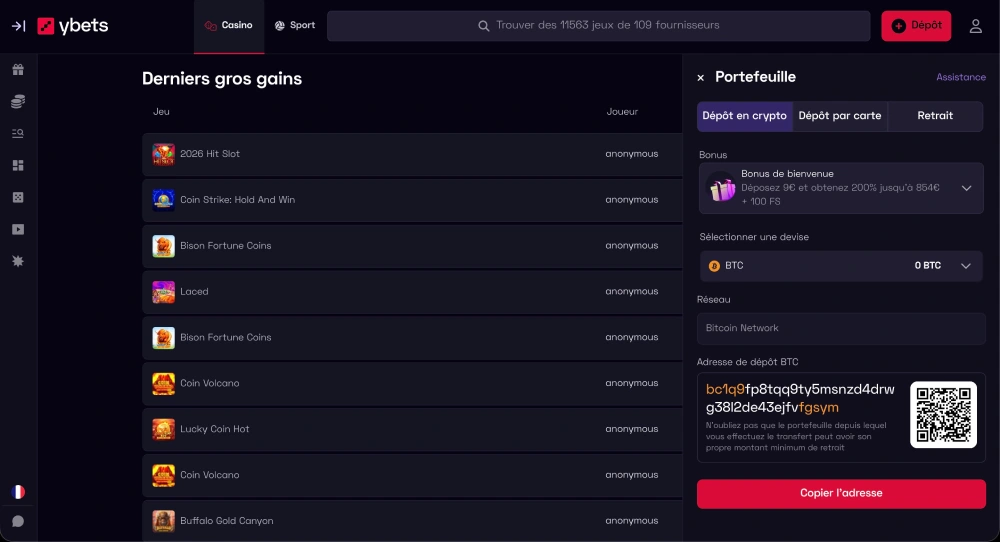Select the Dépôt par carte tab

840,116
